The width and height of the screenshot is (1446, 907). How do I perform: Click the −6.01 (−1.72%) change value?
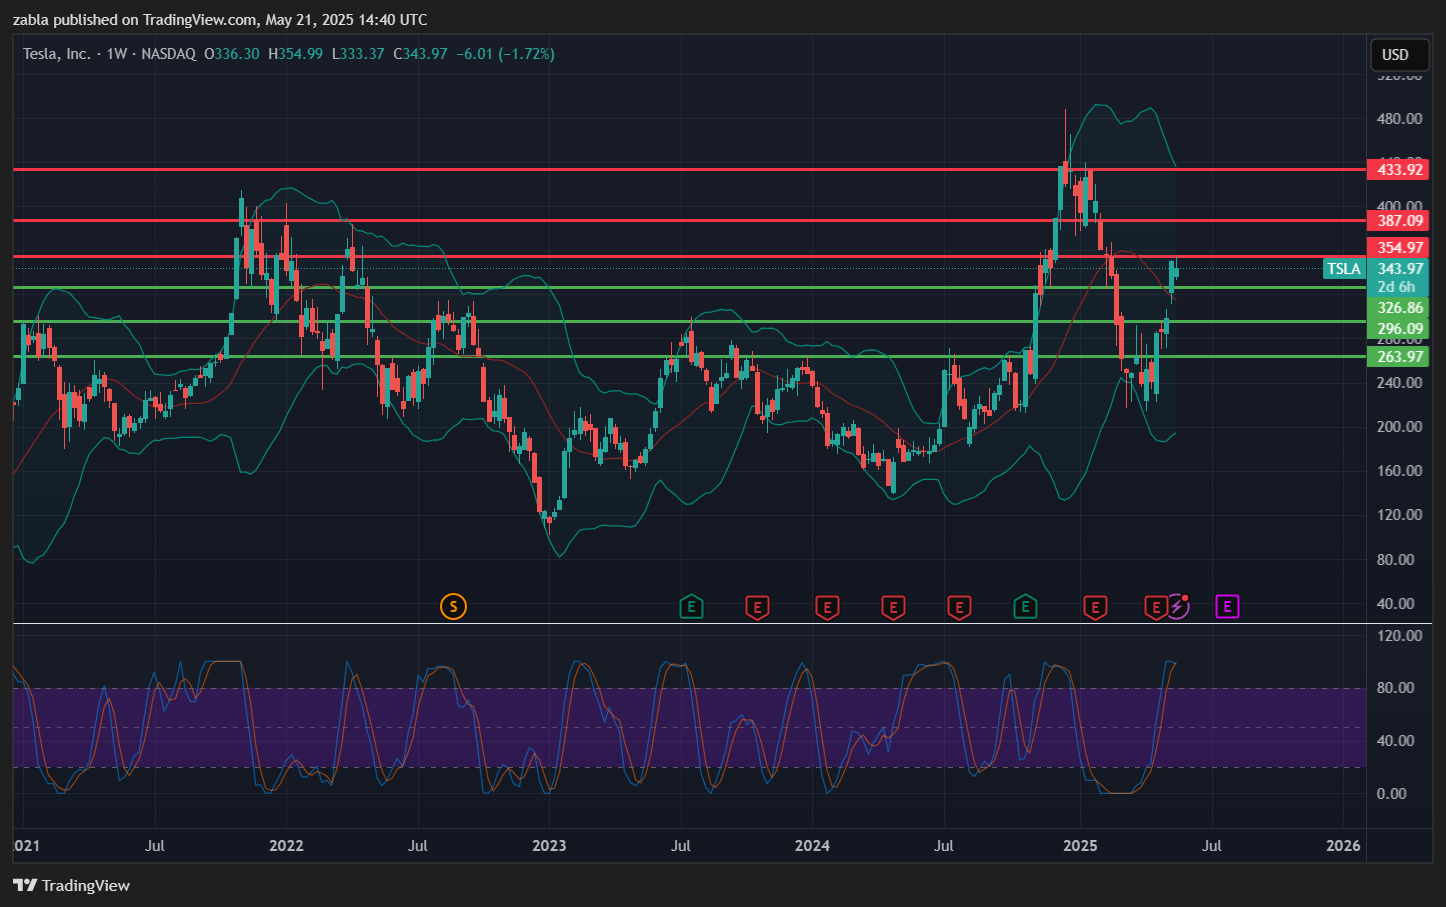point(505,54)
